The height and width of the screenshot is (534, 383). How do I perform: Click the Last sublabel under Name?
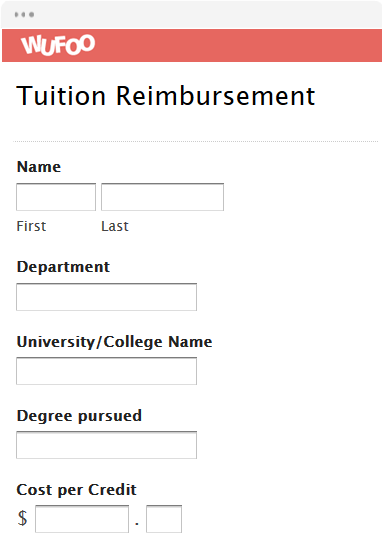pyautogui.click(x=115, y=226)
